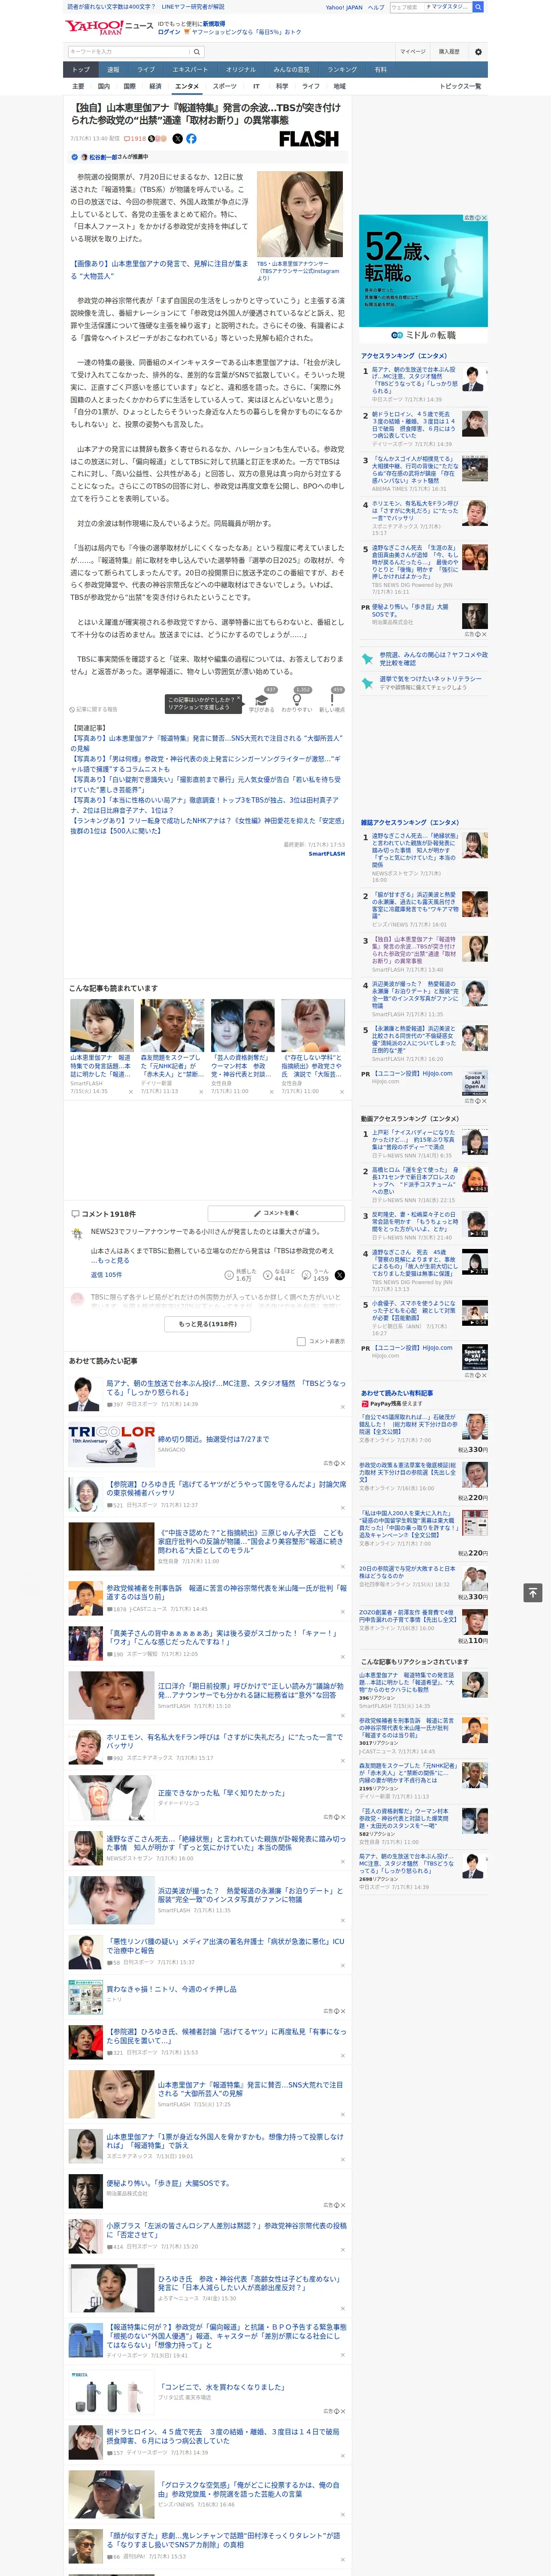Open the 森友問題をスクープした recommended article thumbnail
This screenshot has height=2576, width=551.
172,1025
